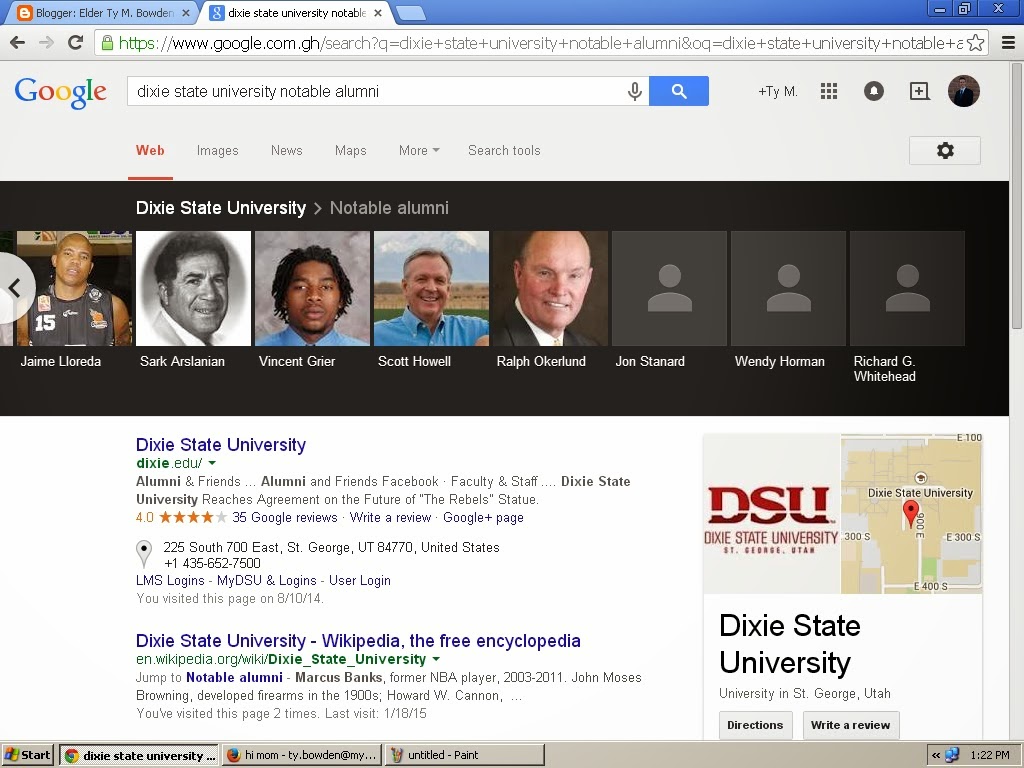Select the Images search tab
Viewport: 1024px width, 768px height.
[x=217, y=151]
